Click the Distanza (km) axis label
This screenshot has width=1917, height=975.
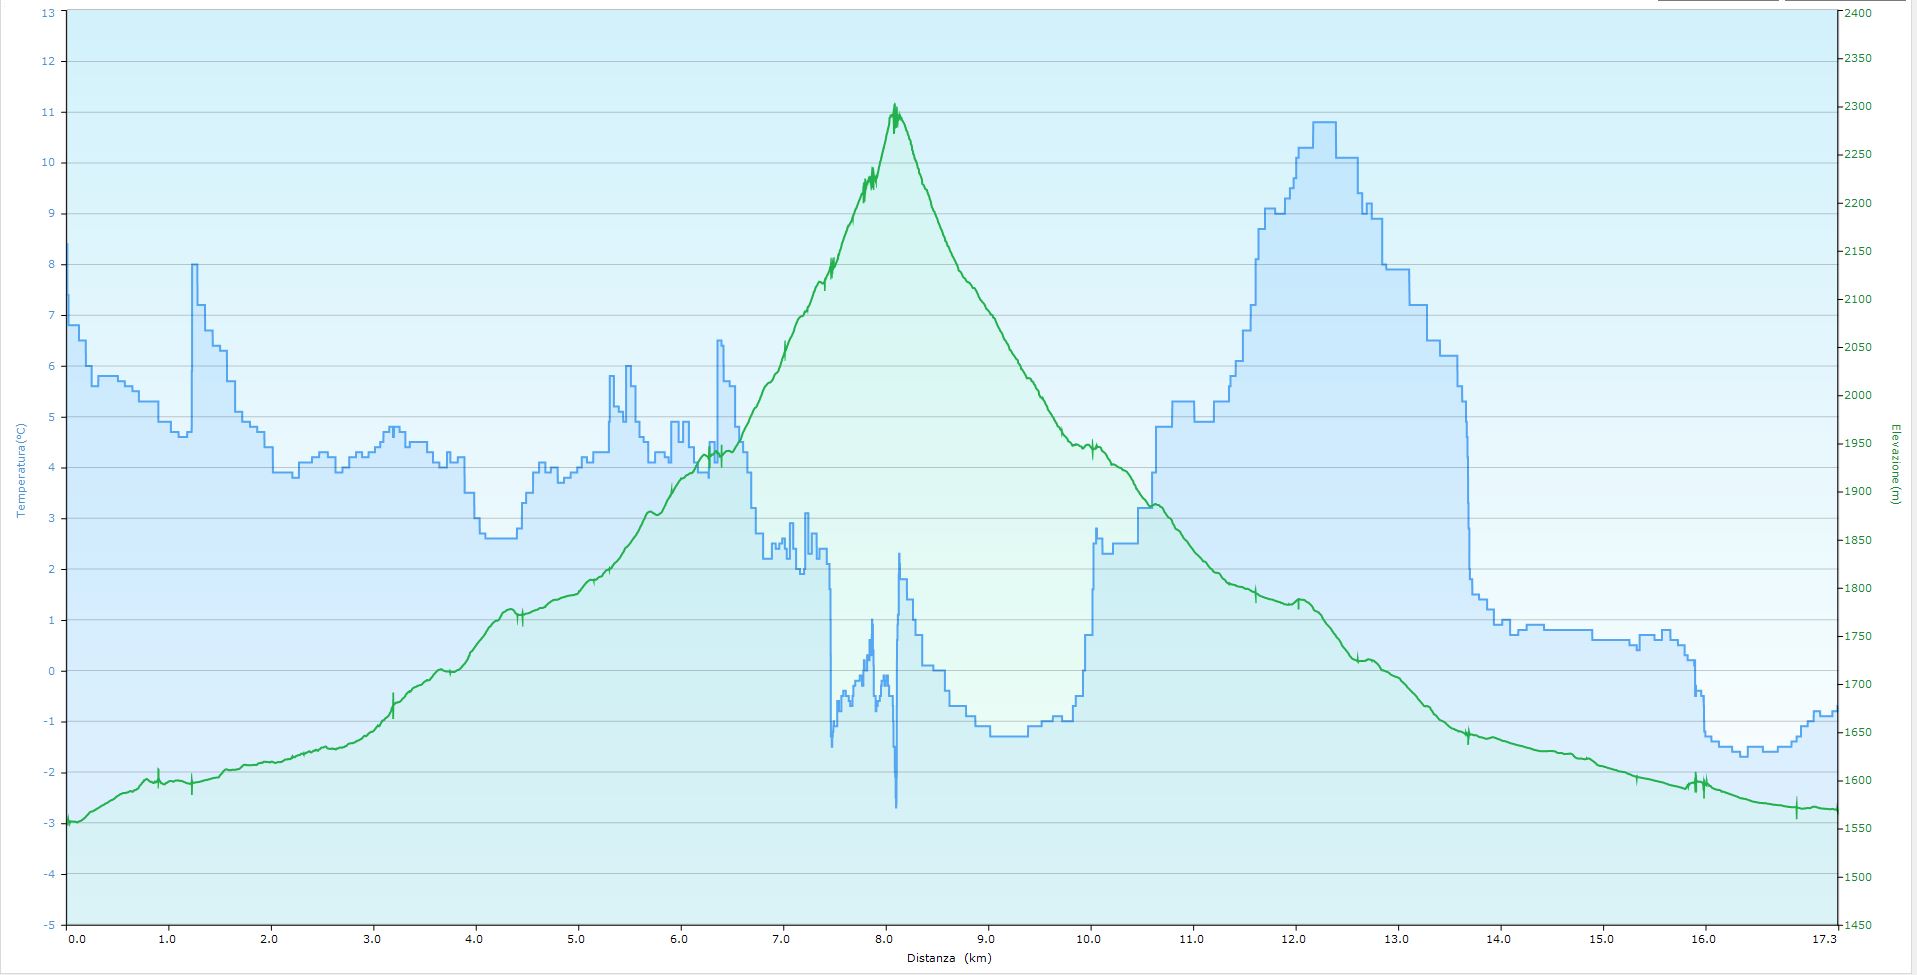click(949, 958)
